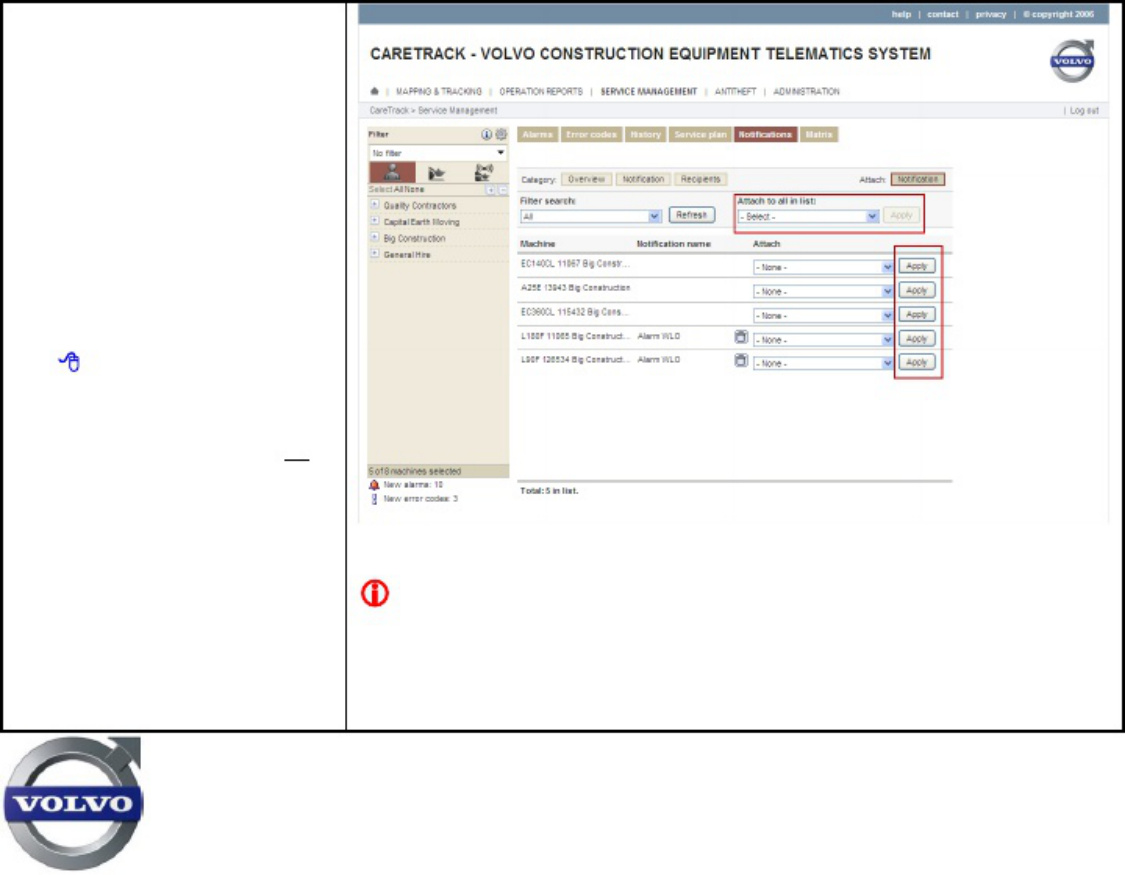This screenshot has width=1125, height=875.
Task: Open the filter info icon
Action: point(486,134)
